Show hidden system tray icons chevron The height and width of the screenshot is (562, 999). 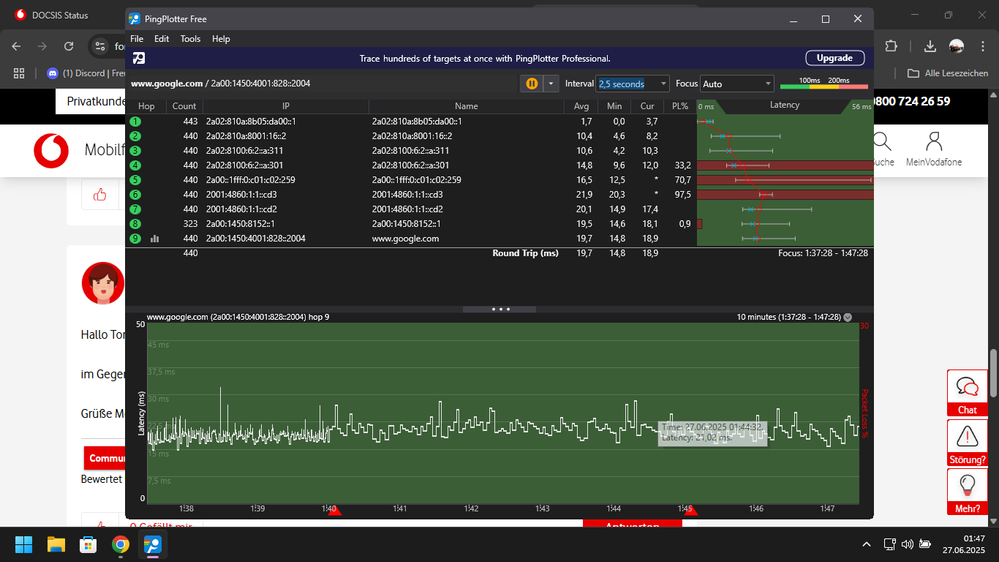866,544
